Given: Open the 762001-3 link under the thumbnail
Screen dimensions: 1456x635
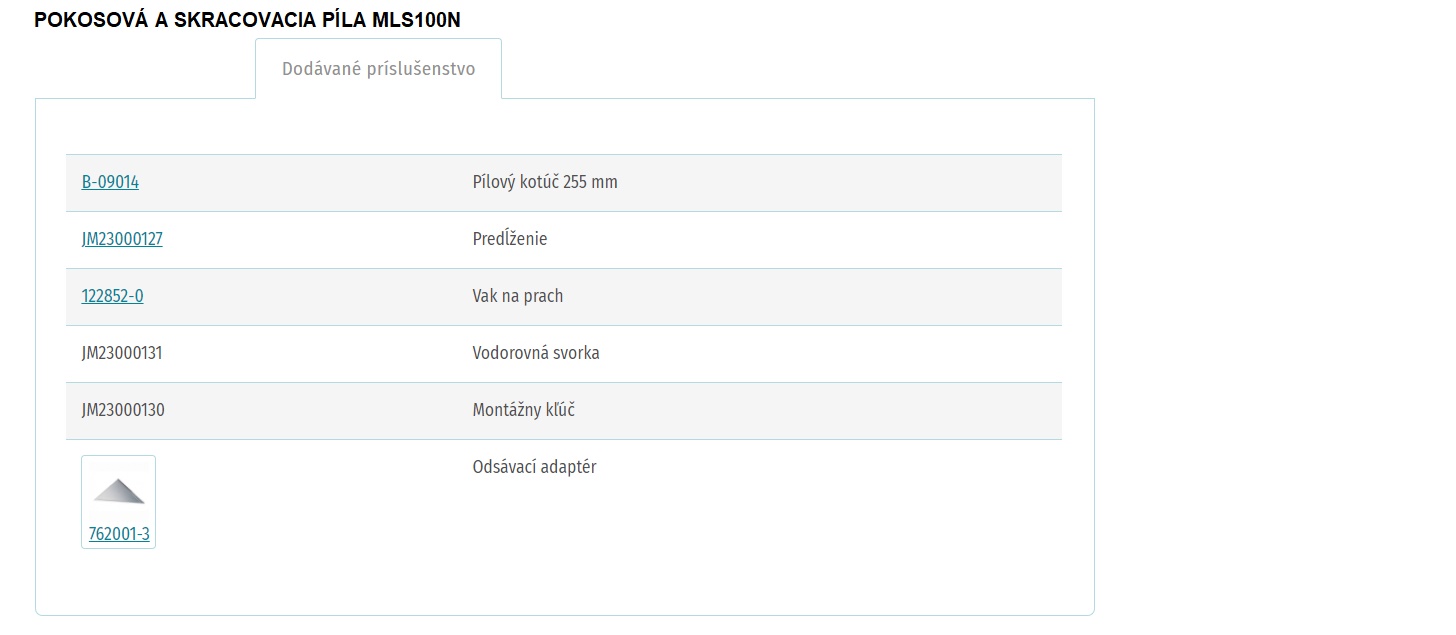Looking at the screenshot, I should 119,534.
